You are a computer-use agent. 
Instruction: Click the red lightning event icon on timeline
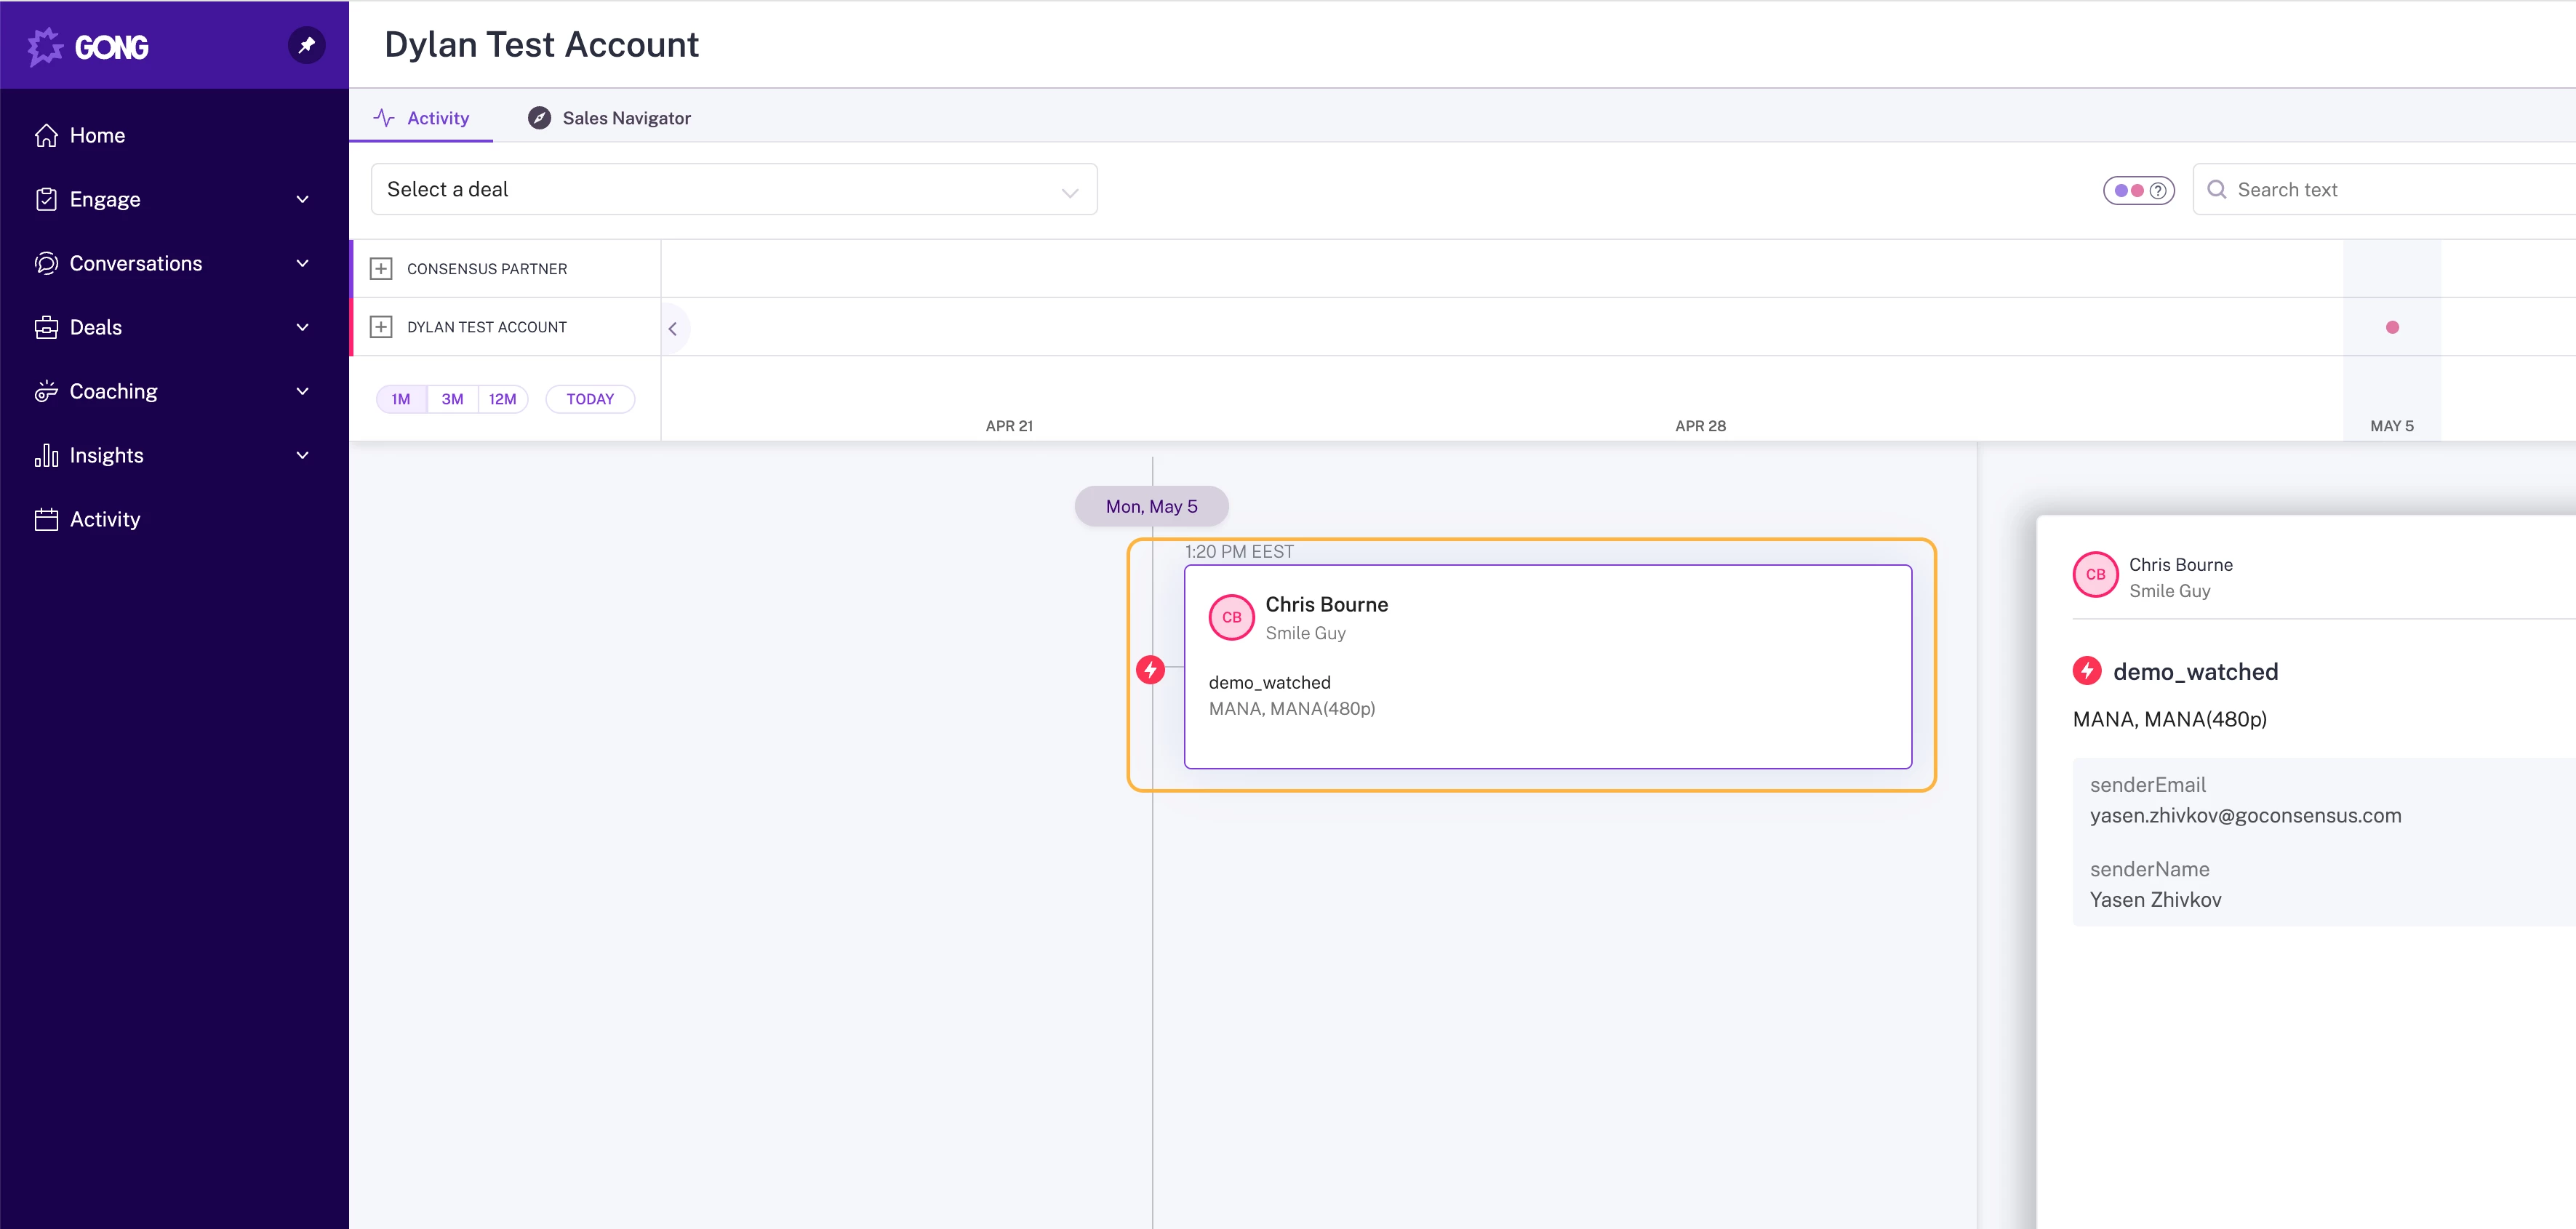point(1151,669)
